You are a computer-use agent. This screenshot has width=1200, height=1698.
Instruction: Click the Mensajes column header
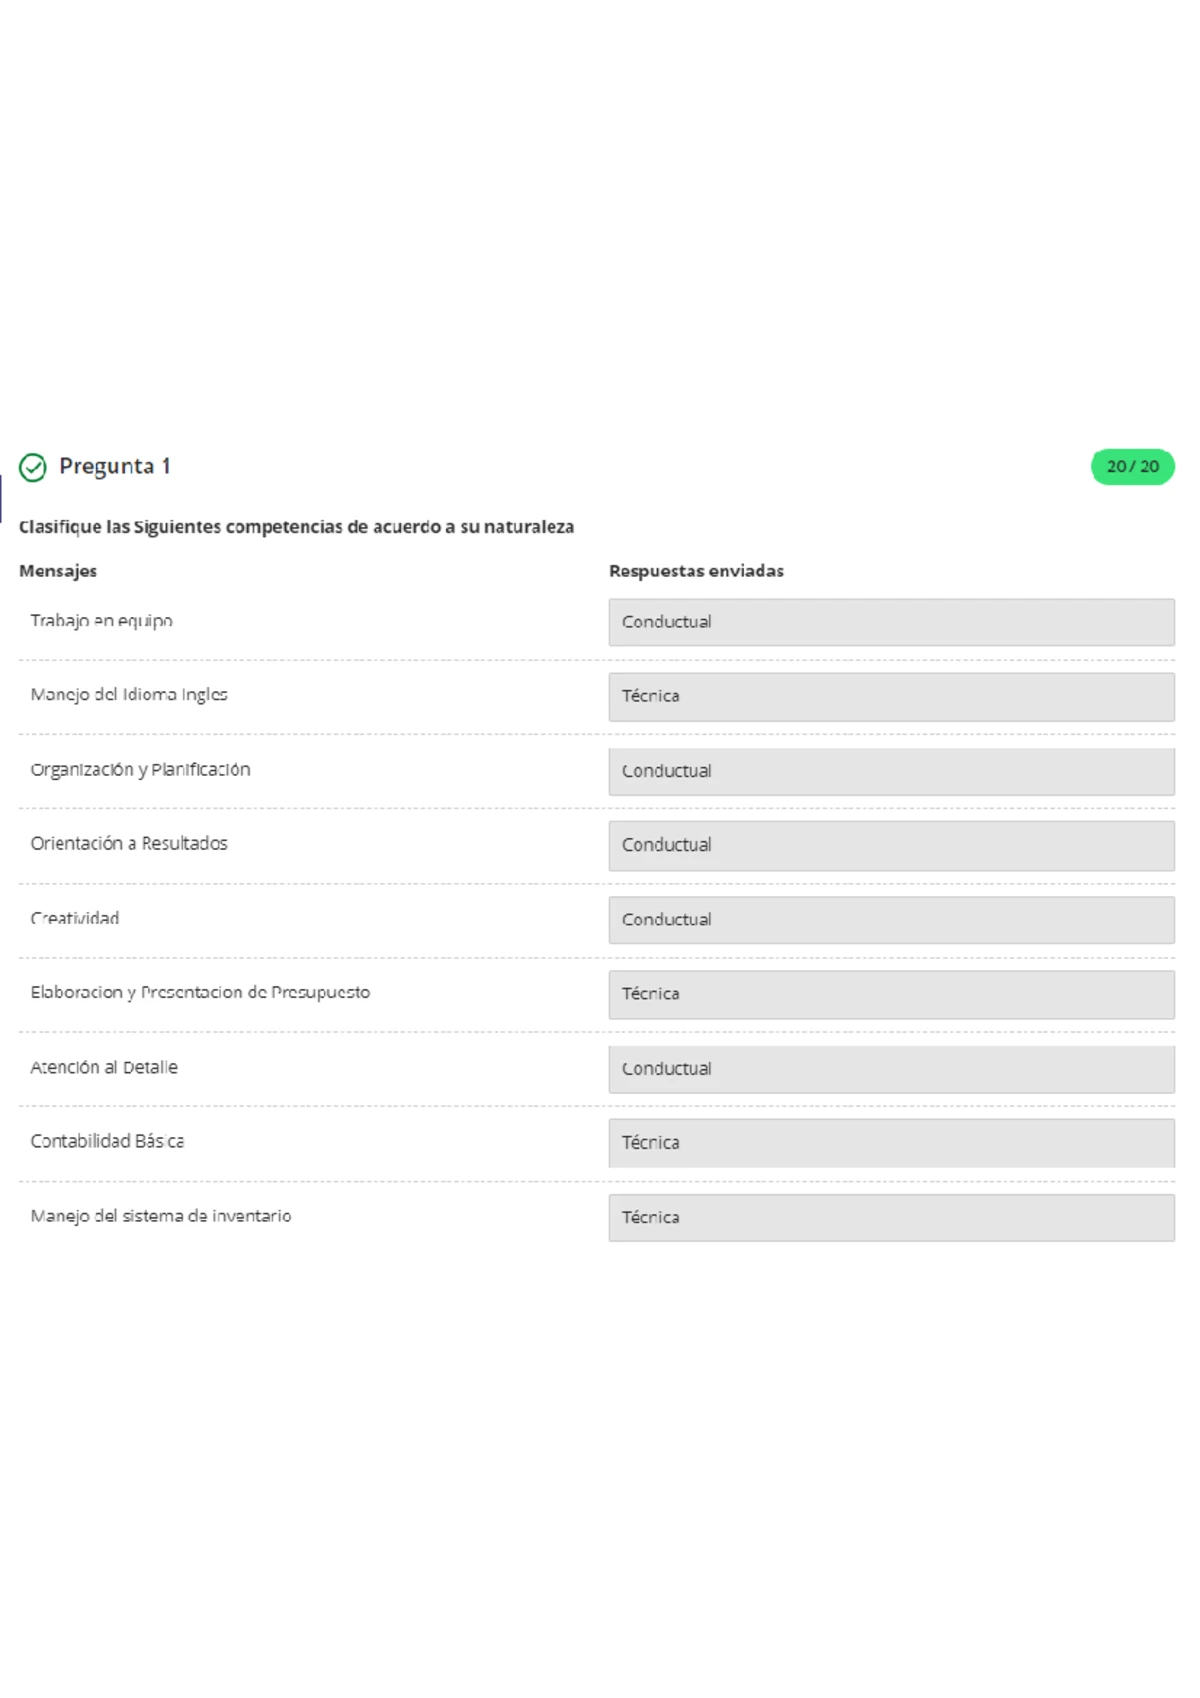coord(58,571)
